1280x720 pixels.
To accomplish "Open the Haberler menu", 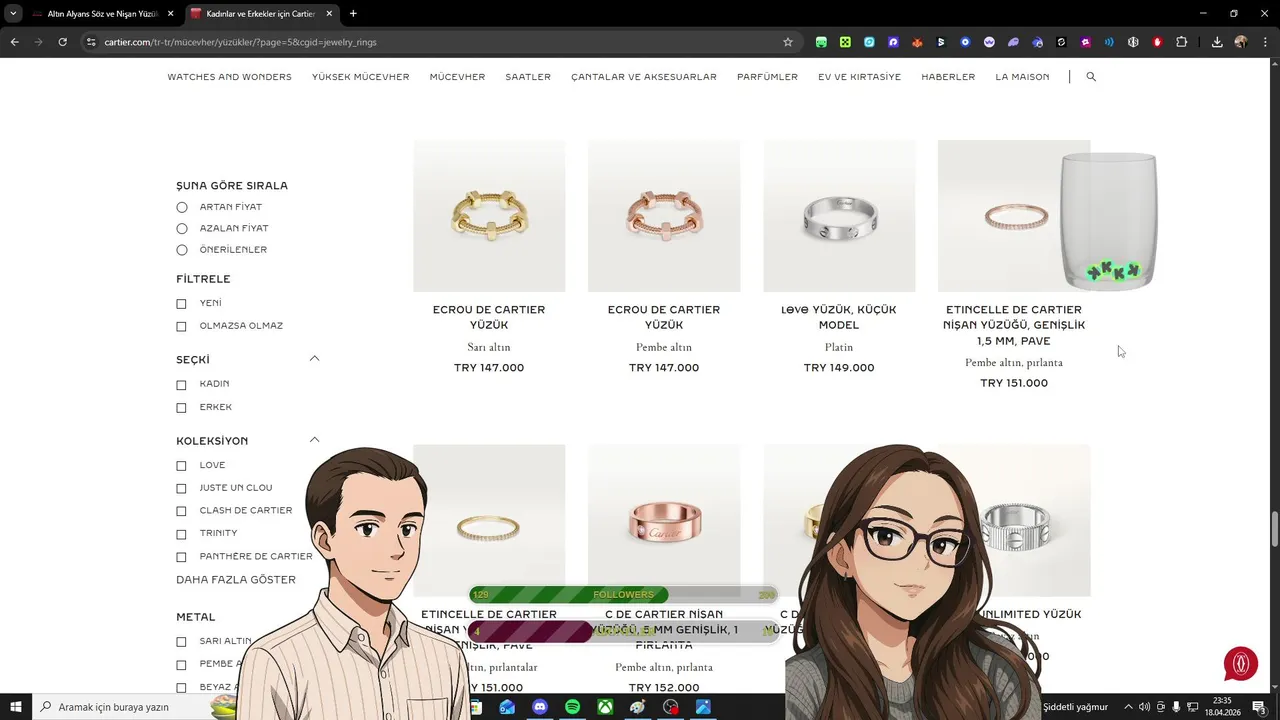I will pyautogui.click(x=948, y=77).
